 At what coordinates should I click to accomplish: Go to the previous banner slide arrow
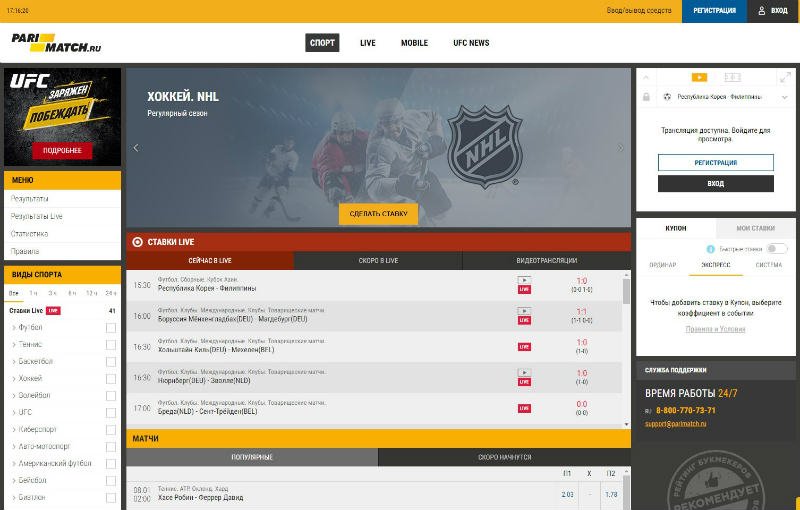tap(136, 148)
